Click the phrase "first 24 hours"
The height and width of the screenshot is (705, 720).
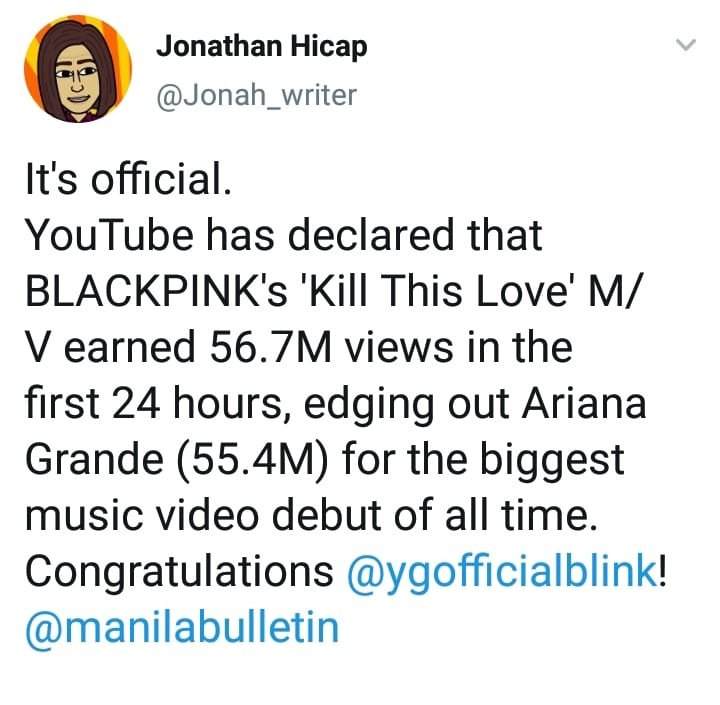click(x=152, y=403)
